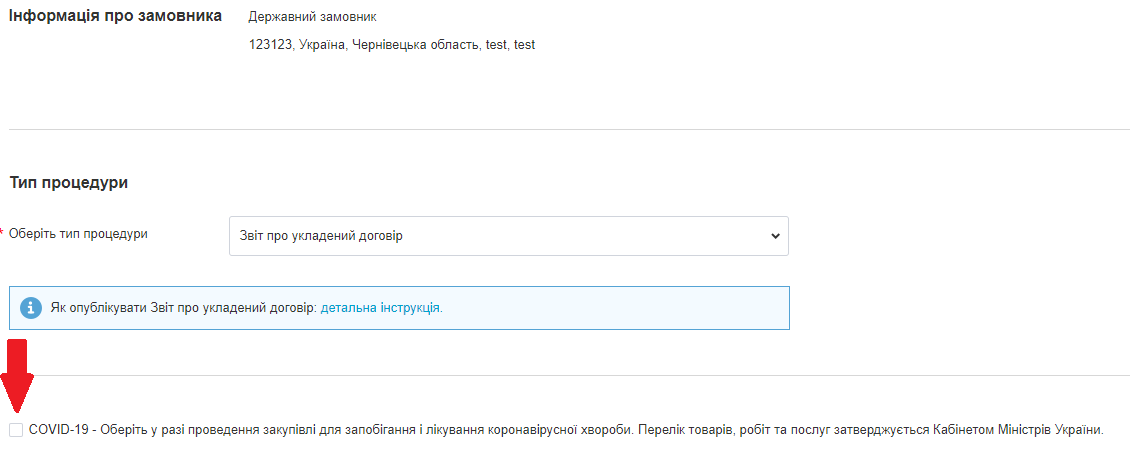Open the 'детальна інструкція' link

[x=381, y=308]
